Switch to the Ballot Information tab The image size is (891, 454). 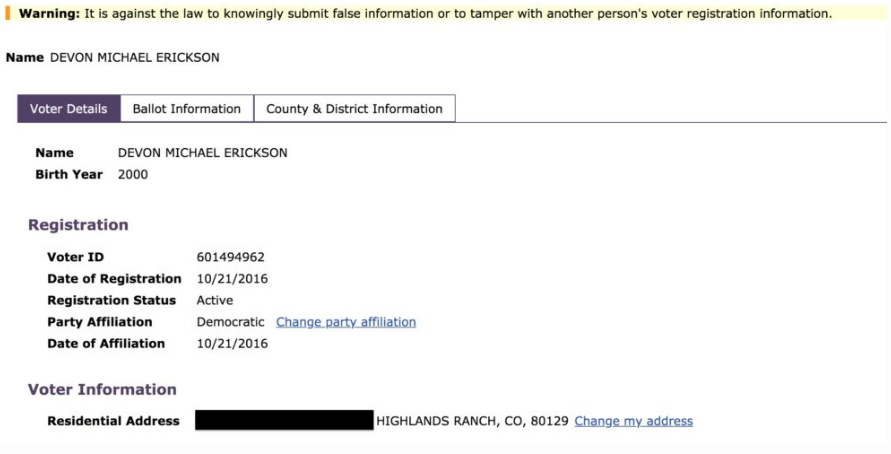click(x=187, y=109)
